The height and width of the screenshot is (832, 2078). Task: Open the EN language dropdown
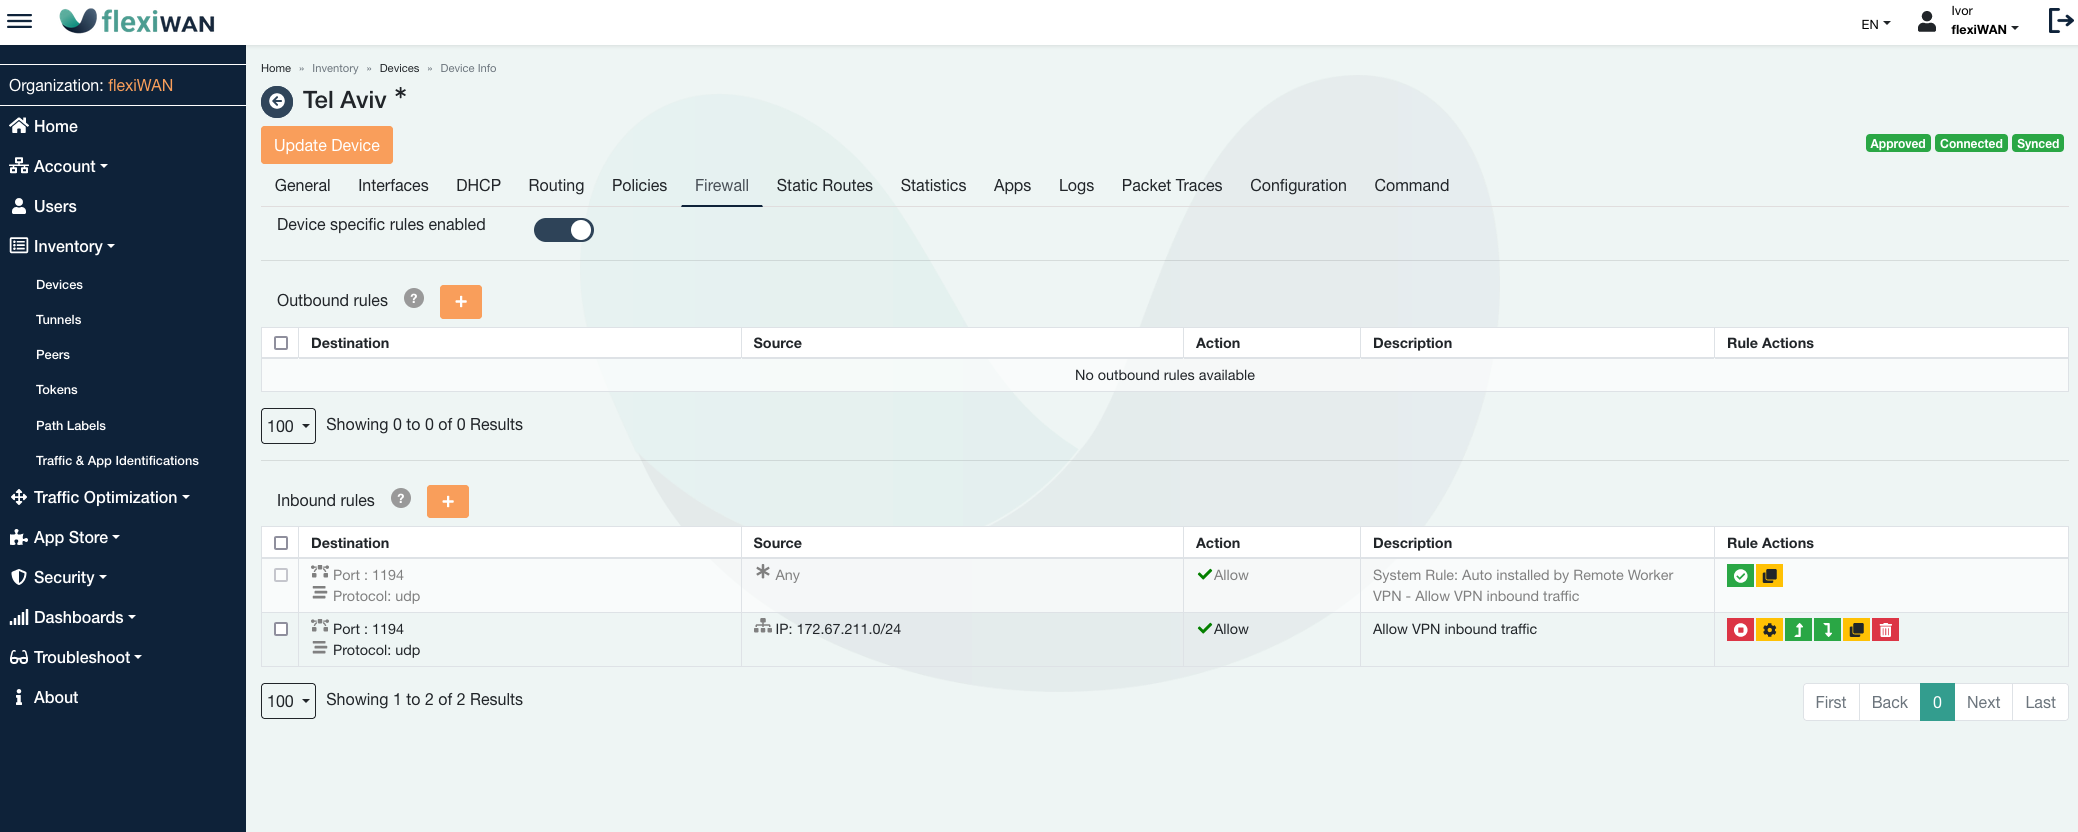[1875, 24]
